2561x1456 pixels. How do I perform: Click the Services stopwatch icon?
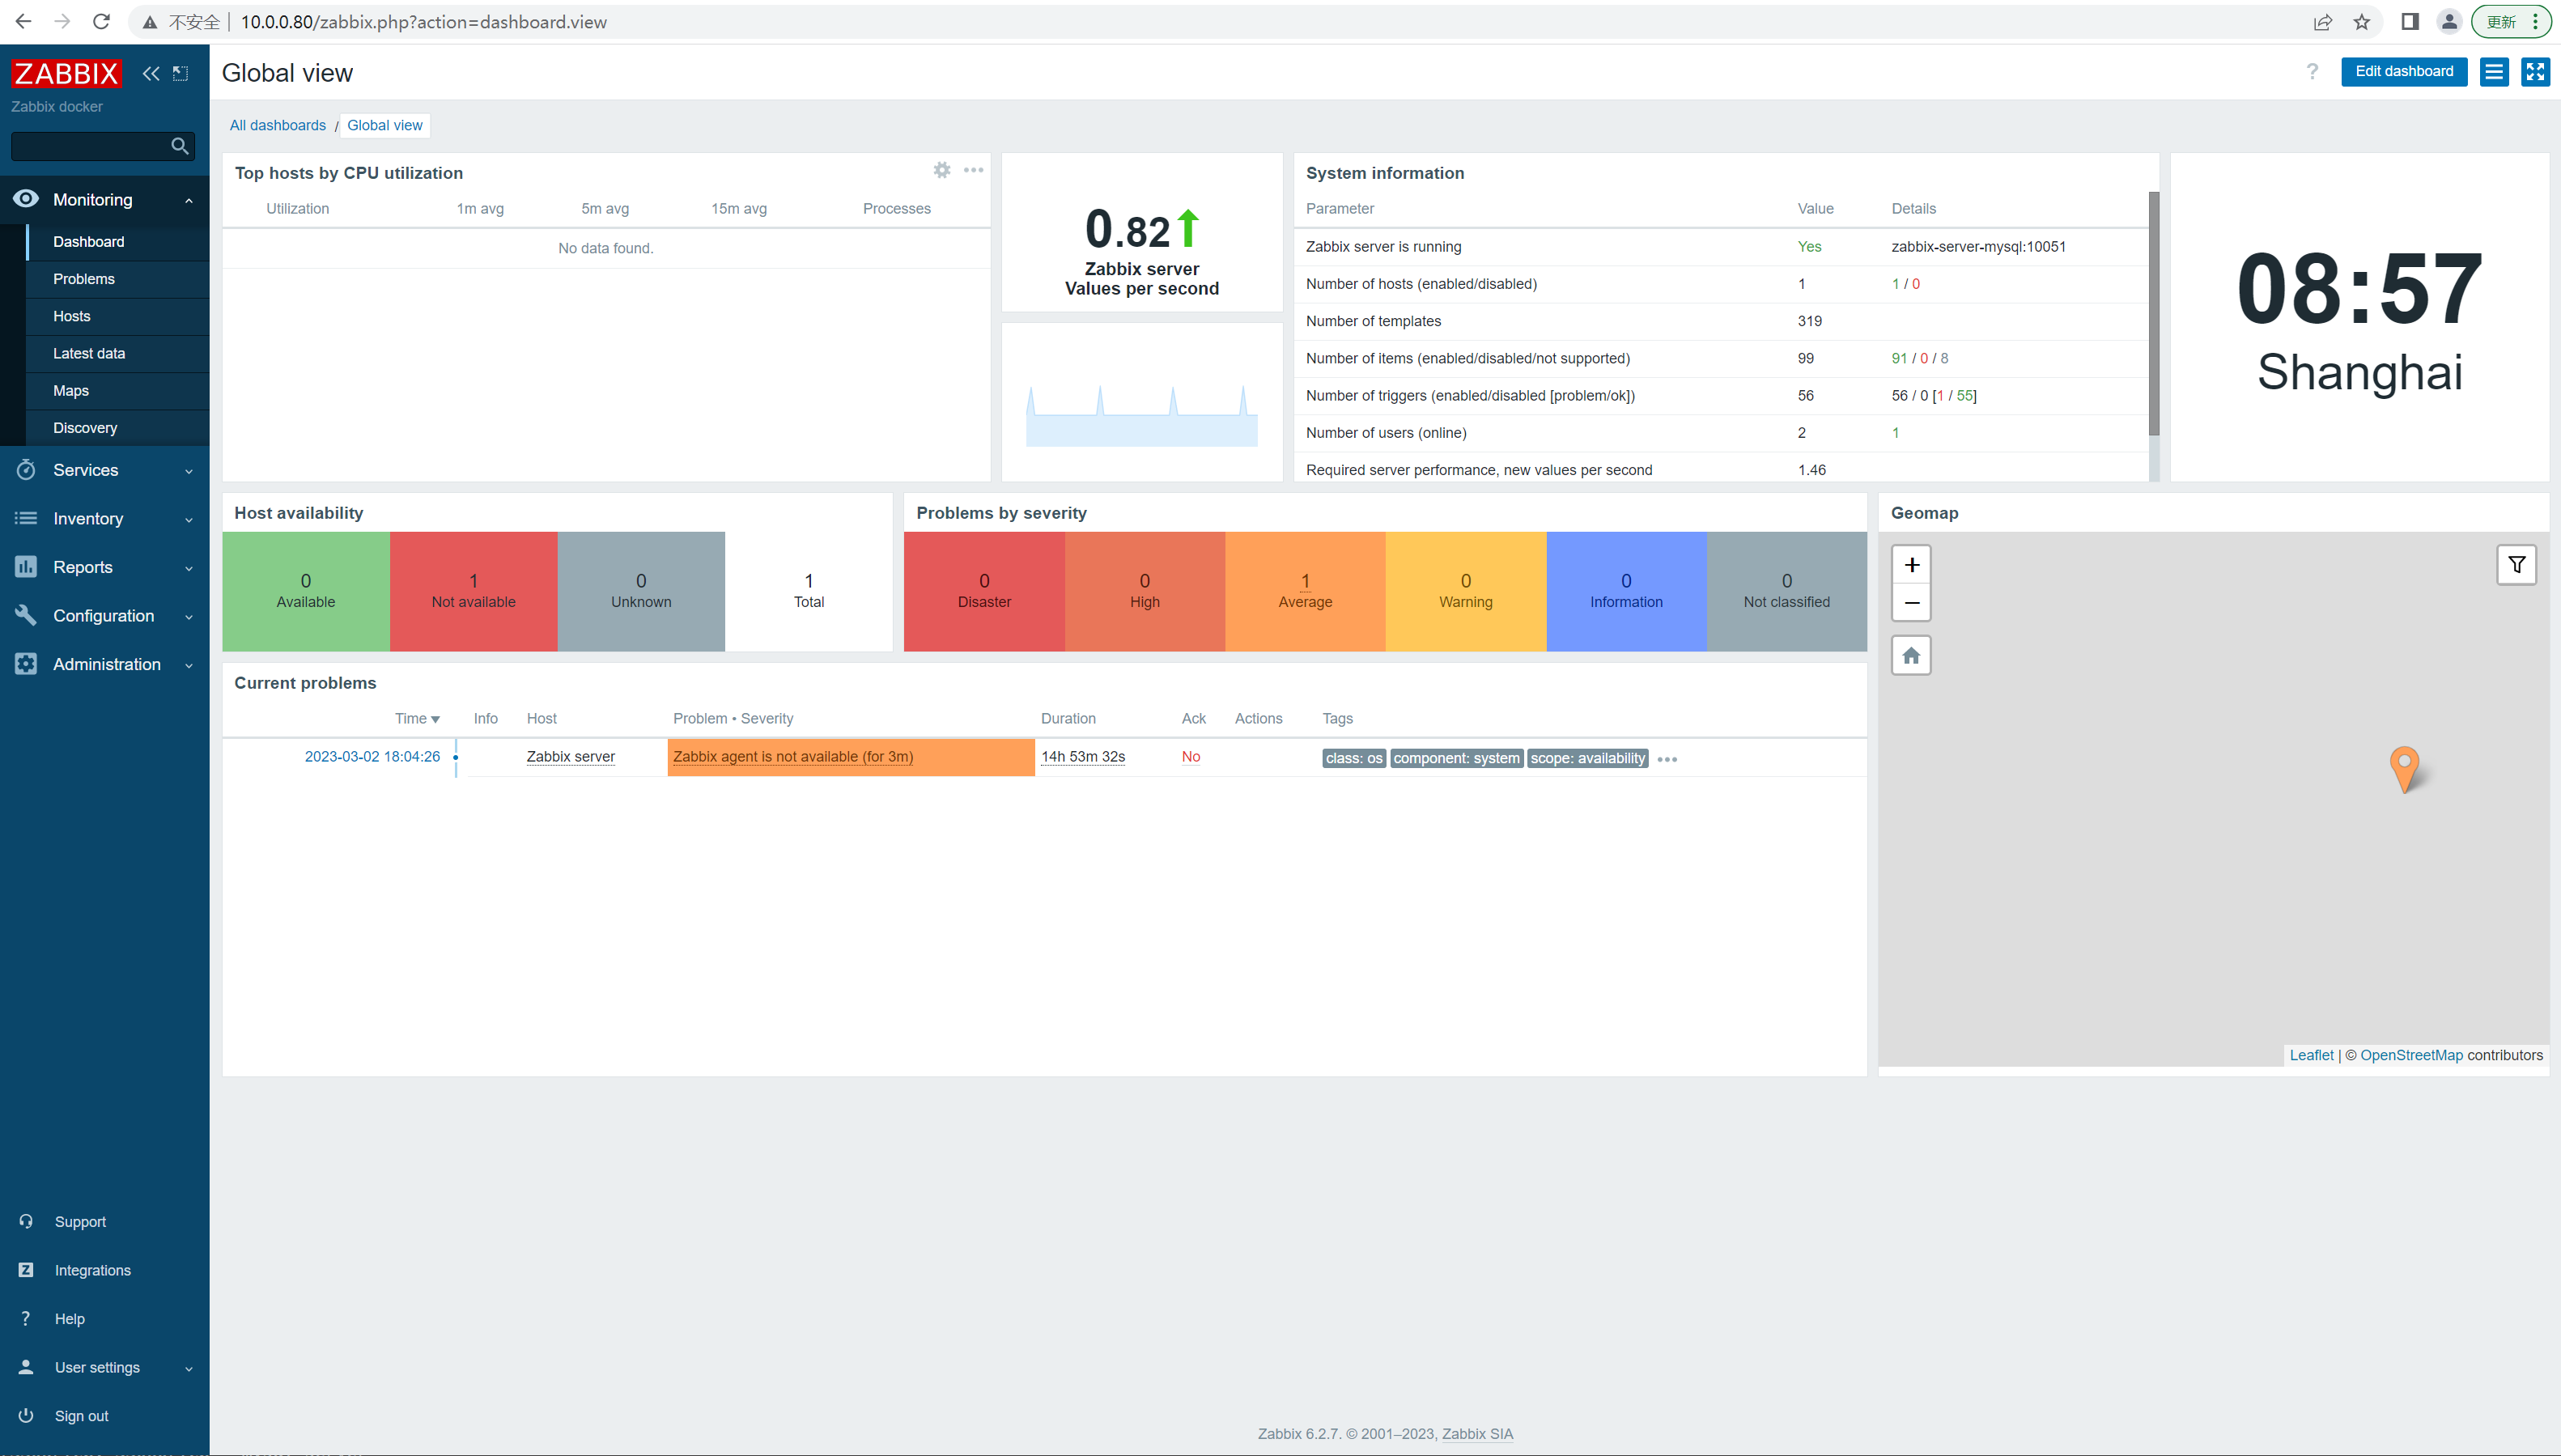(x=26, y=470)
